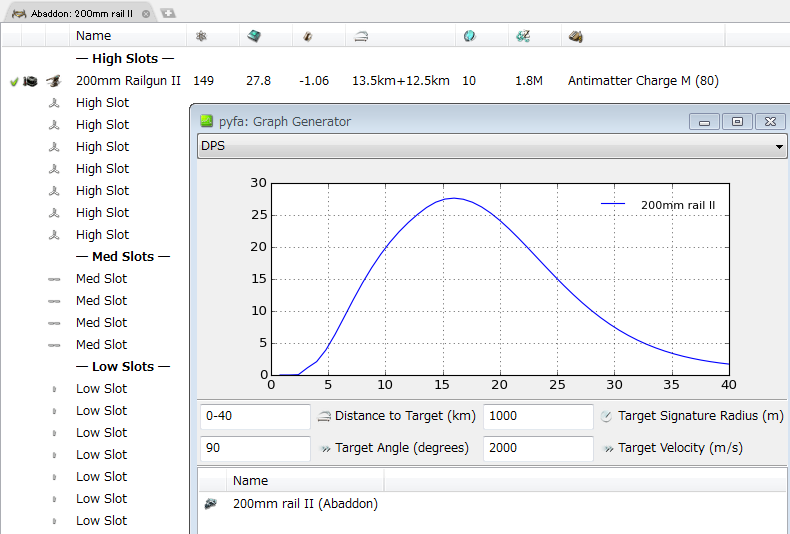Select the first empty Med Slot row
This screenshot has width=790, height=534.
(x=101, y=279)
